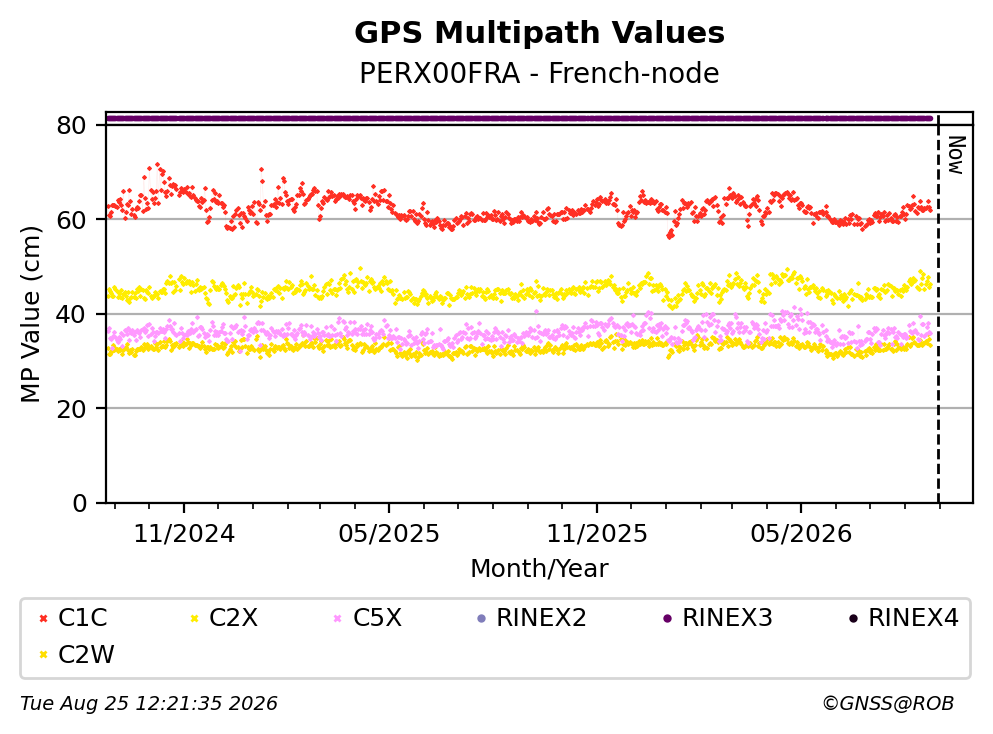Click the GPS Multipath Values title
Screen dimensions: 993x734
(x=540, y=33)
